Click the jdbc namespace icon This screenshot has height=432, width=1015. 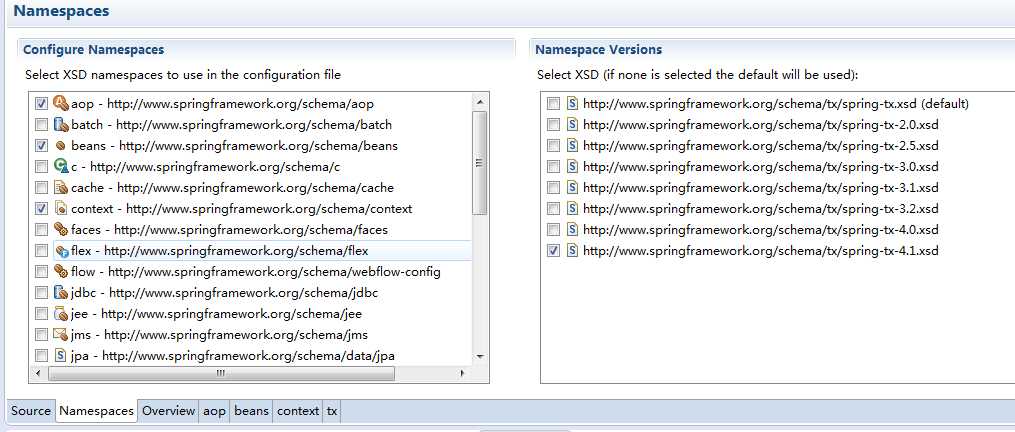click(x=61, y=293)
